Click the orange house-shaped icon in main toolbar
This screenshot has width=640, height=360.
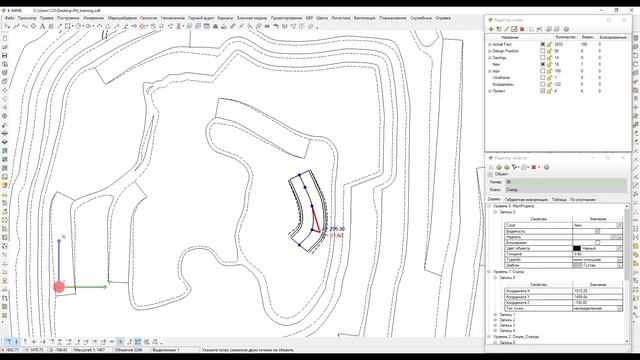pos(142,26)
